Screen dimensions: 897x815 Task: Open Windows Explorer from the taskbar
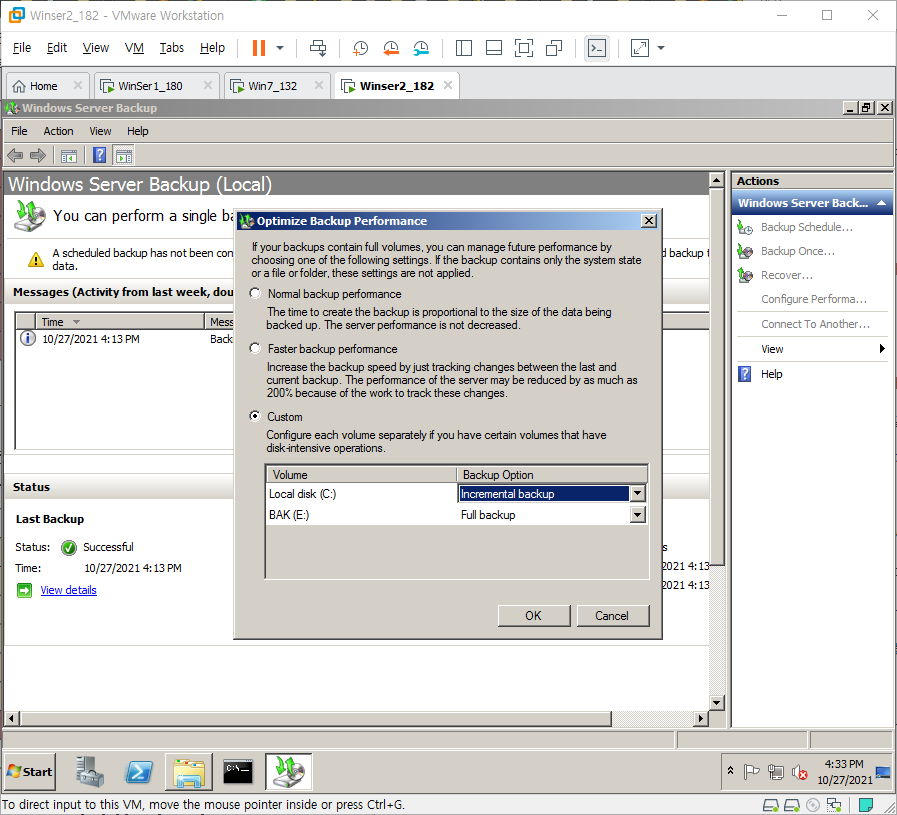point(189,772)
